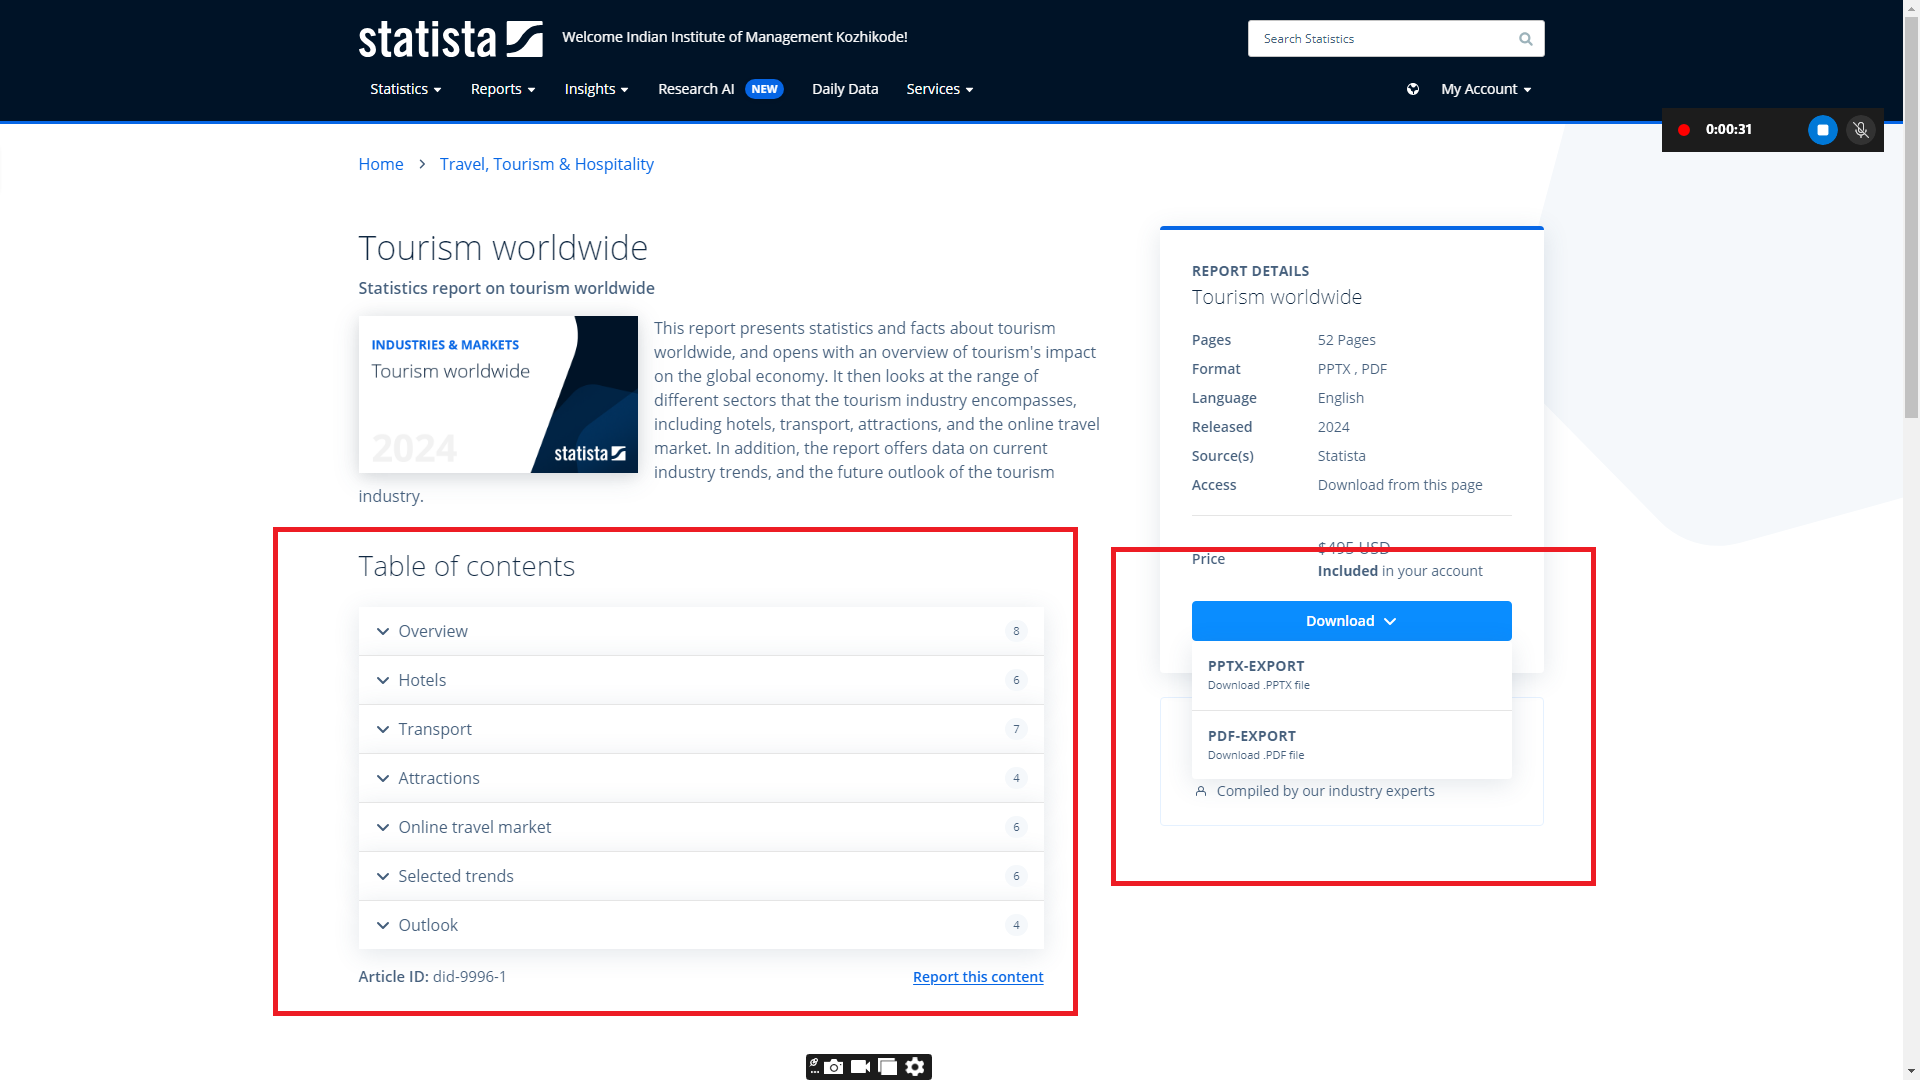
Task: Click the screenshot camera icon
Action: (834, 1067)
